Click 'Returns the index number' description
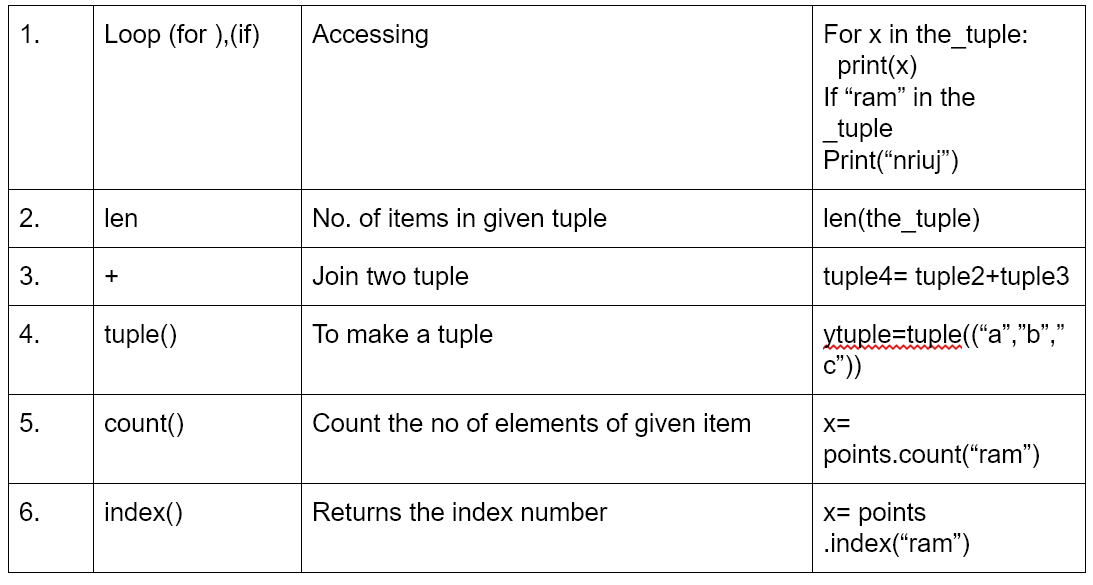 pos(459,512)
